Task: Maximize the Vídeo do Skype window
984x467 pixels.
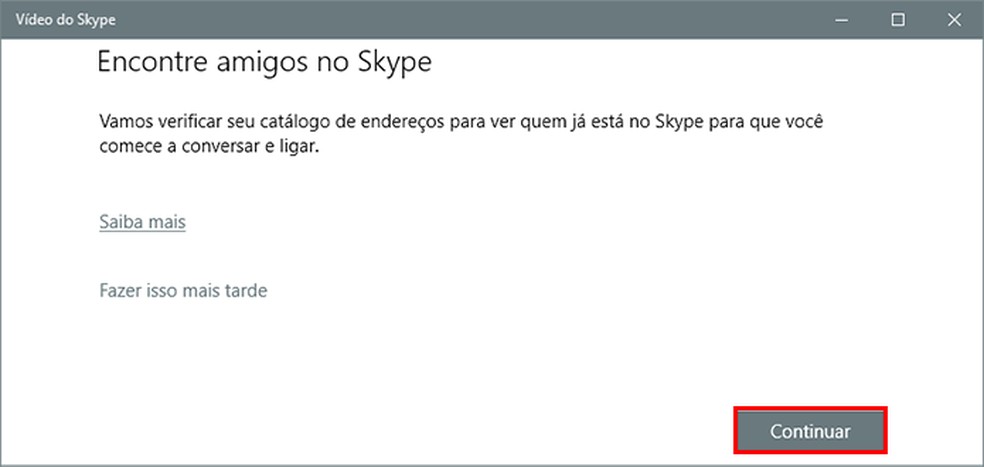Action: [x=898, y=19]
